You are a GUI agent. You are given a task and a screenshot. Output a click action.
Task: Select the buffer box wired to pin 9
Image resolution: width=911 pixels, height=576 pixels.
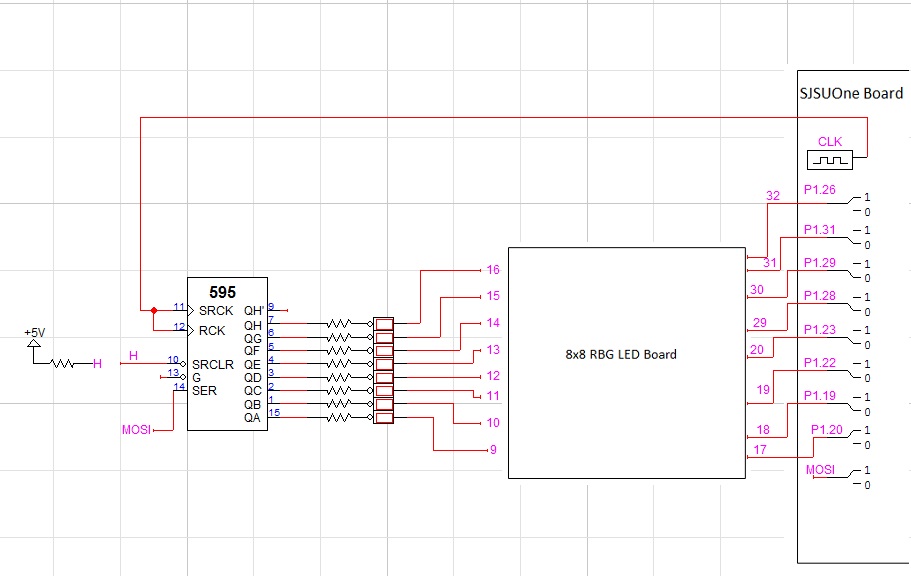(x=383, y=417)
